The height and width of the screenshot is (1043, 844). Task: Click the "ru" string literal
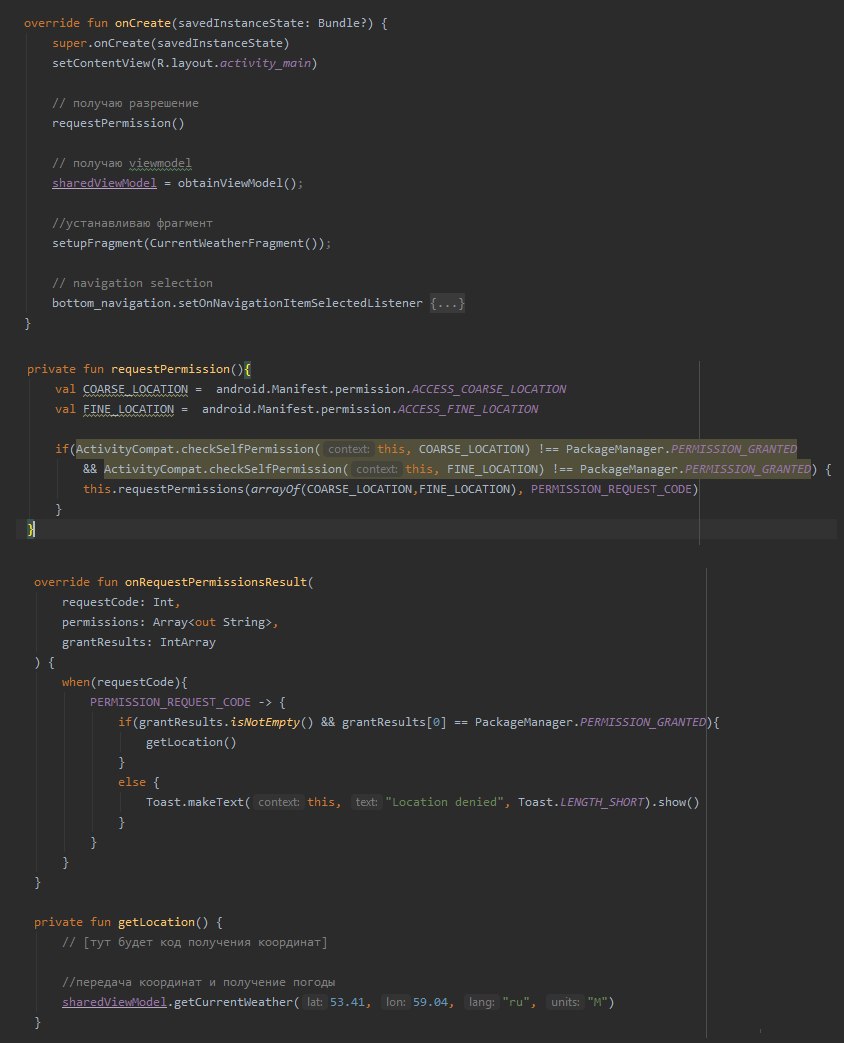tap(515, 1002)
